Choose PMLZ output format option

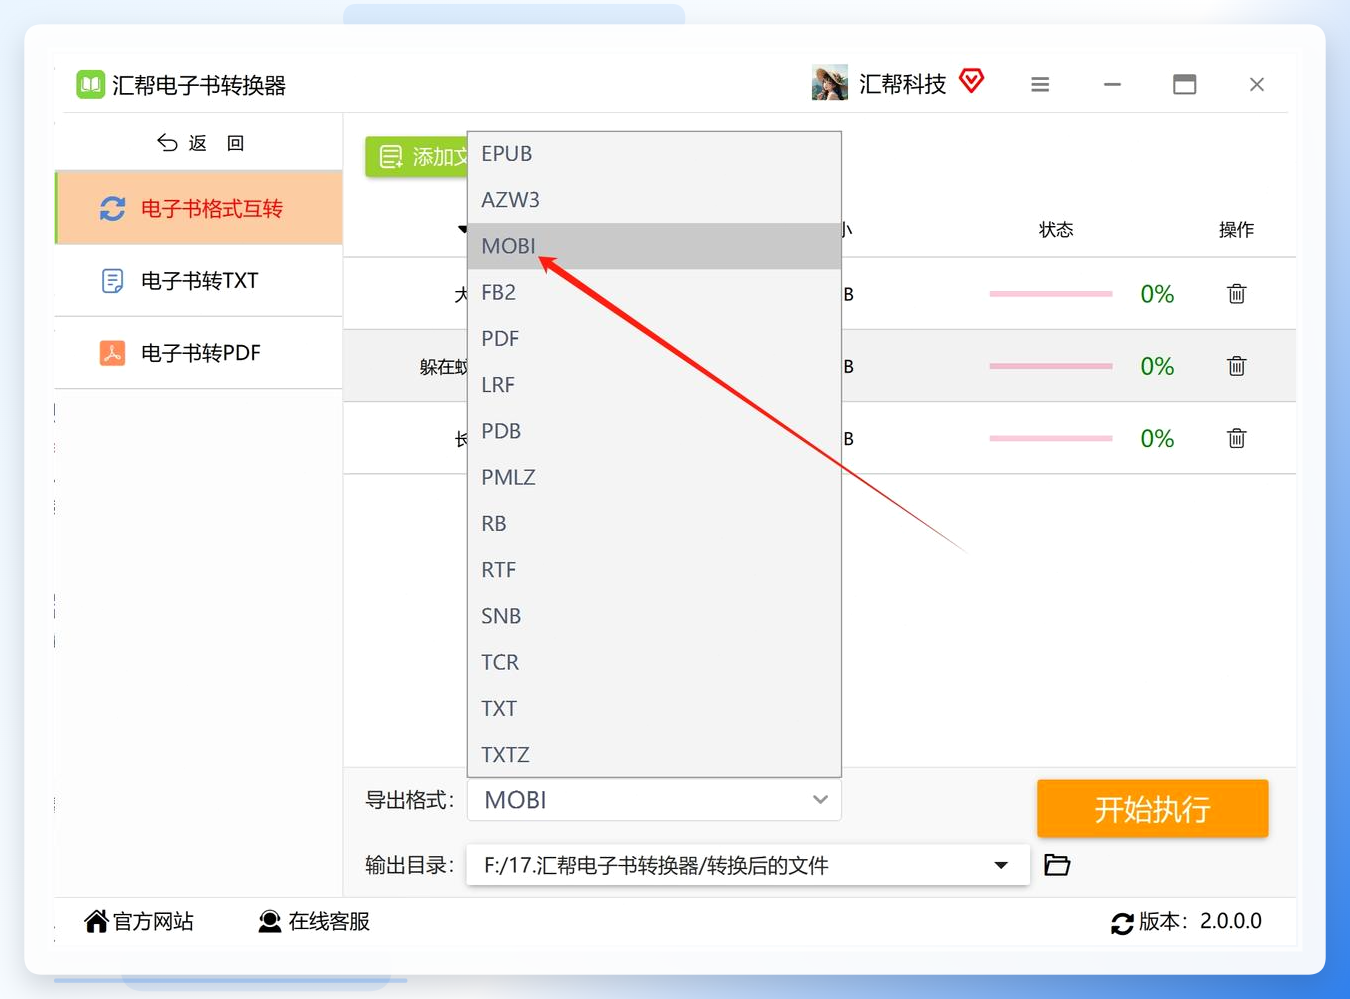click(654, 477)
